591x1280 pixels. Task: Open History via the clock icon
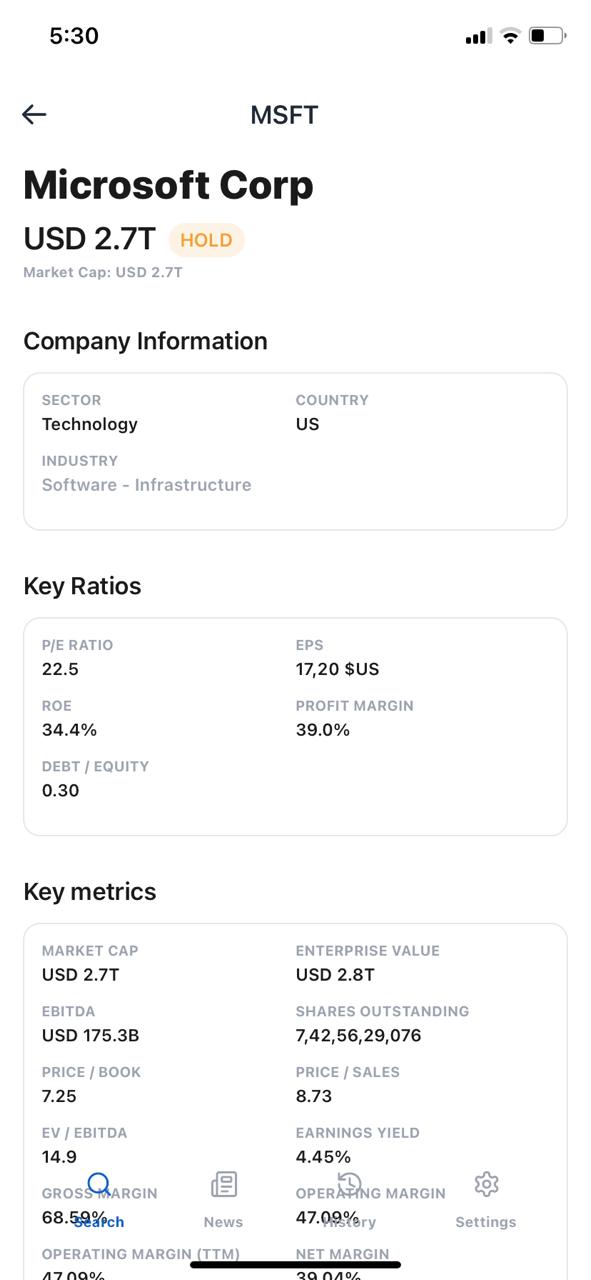(x=350, y=1183)
